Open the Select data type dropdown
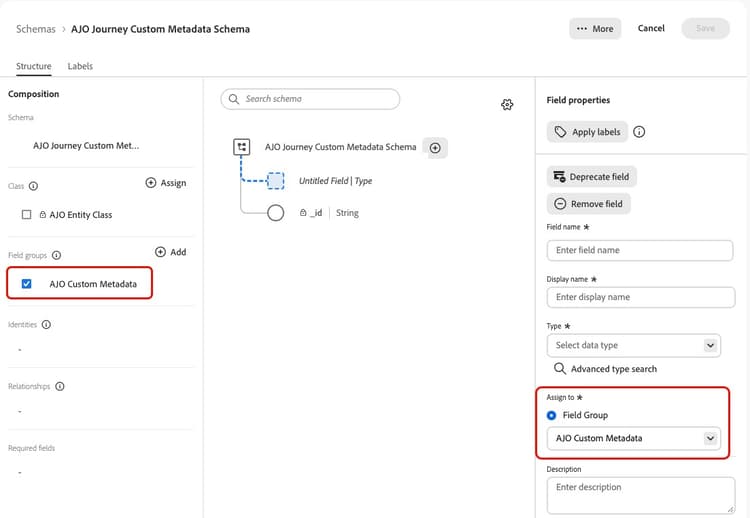This screenshot has width=750, height=518. point(633,345)
